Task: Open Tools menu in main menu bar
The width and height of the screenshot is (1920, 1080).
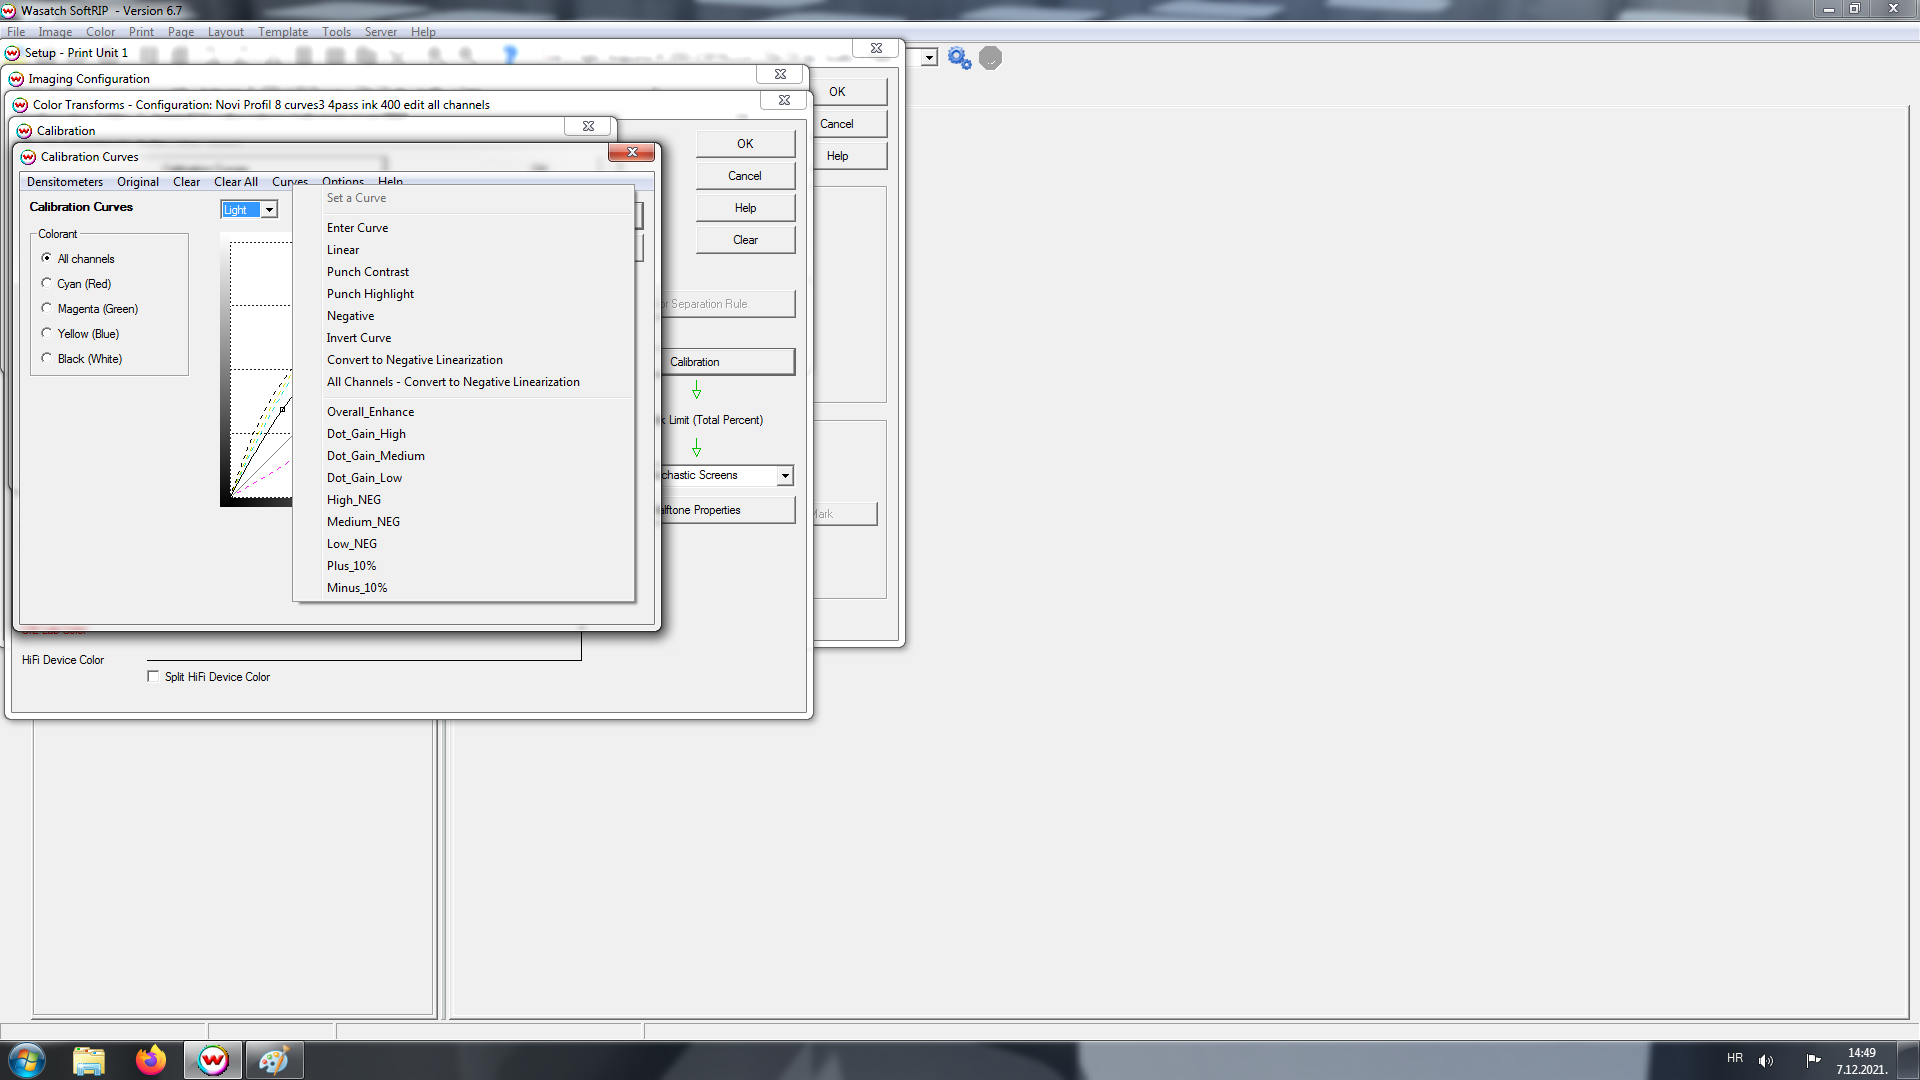Action: click(336, 32)
